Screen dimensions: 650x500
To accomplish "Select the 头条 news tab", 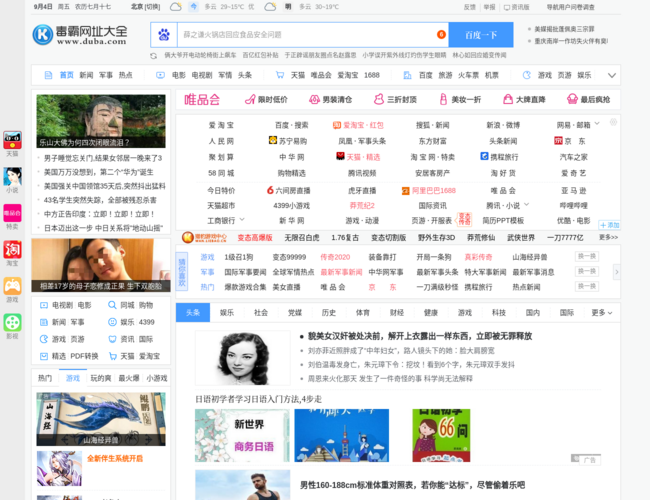I will pyautogui.click(x=193, y=313).
